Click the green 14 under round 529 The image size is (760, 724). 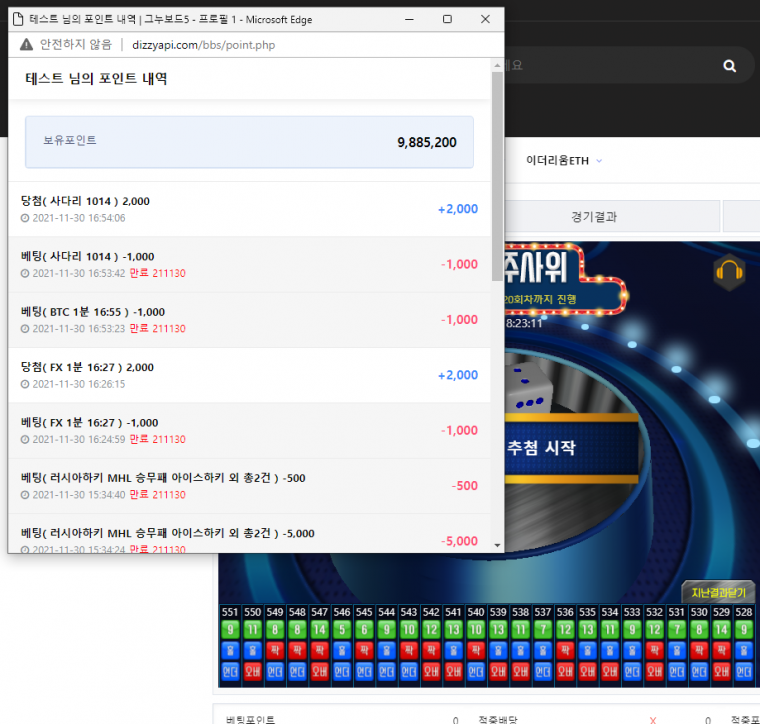click(721, 630)
